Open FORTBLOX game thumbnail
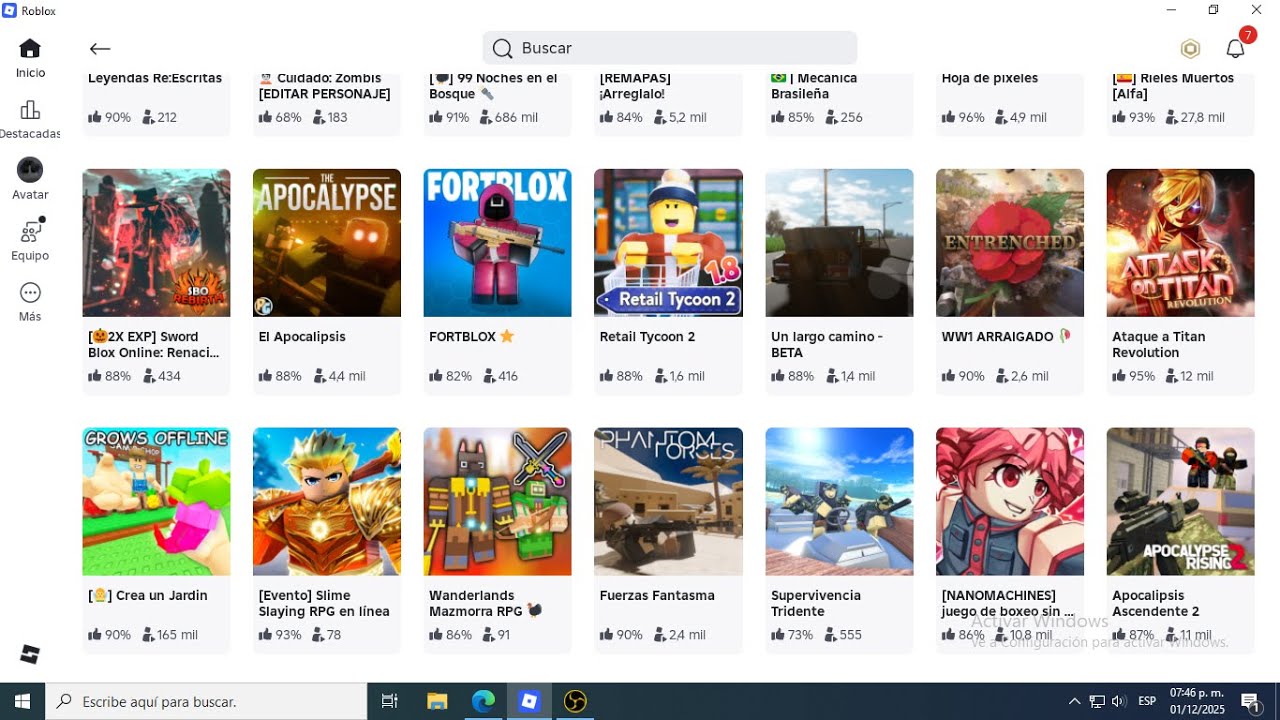 (497, 243)
